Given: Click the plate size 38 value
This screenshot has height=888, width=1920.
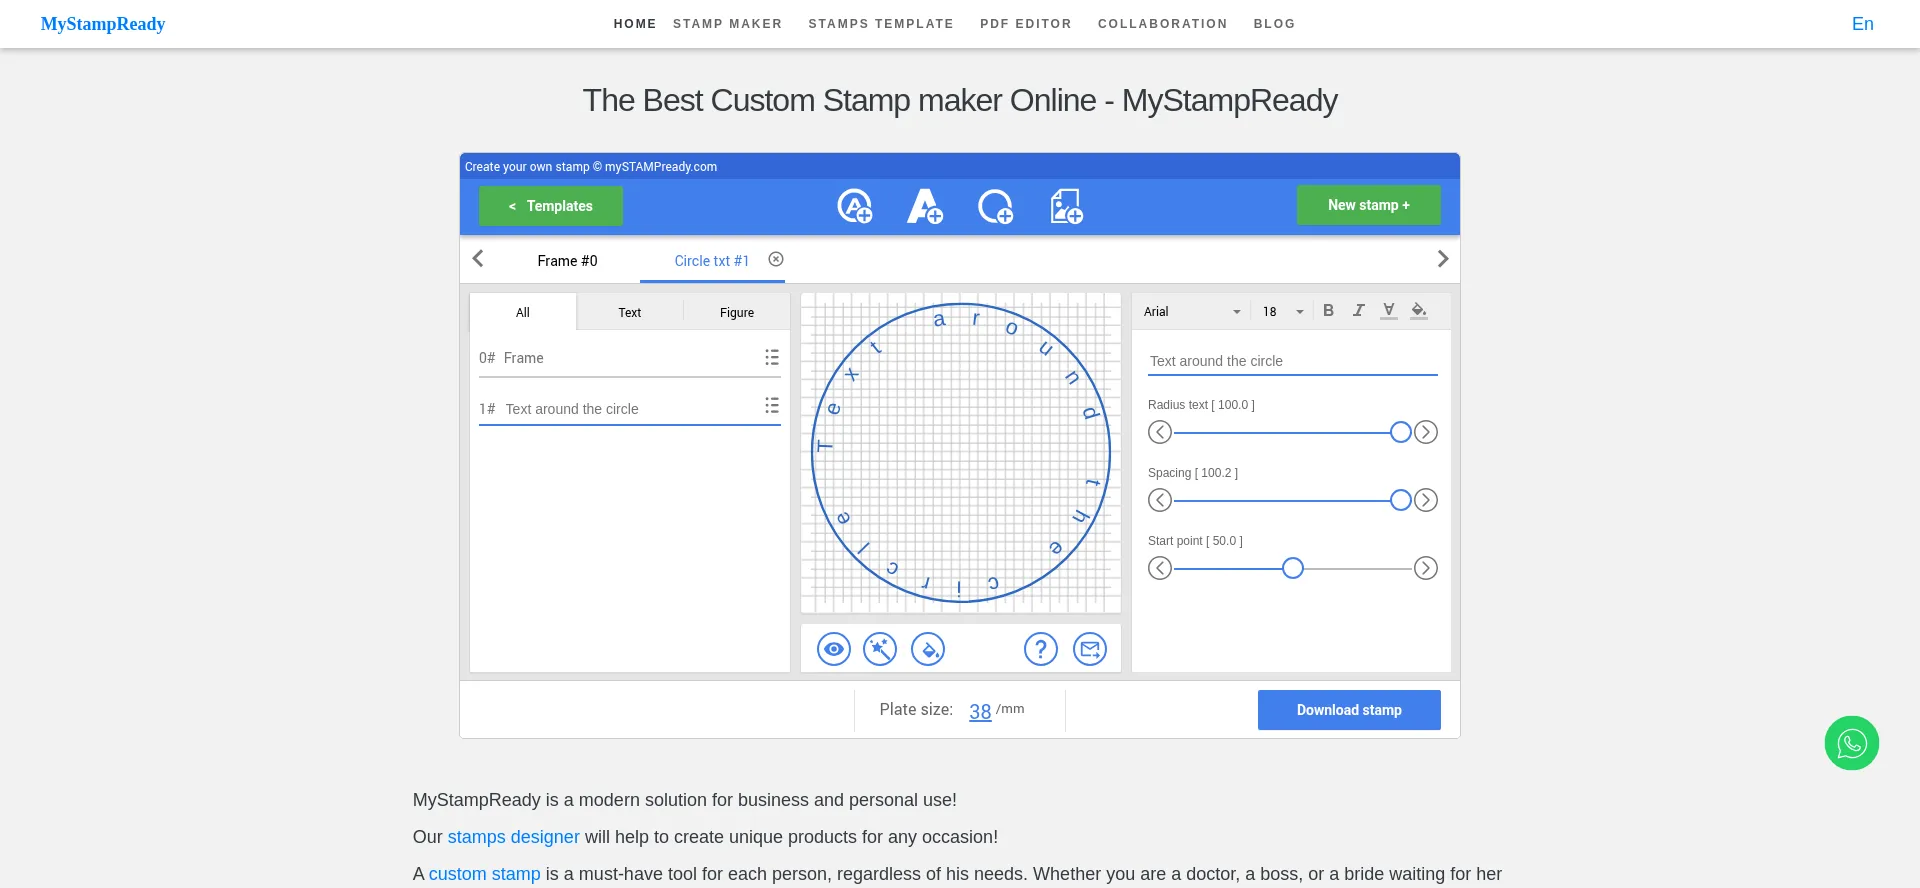Looking at the screenshot, I should pyautogui.click(x=980, y=711).
